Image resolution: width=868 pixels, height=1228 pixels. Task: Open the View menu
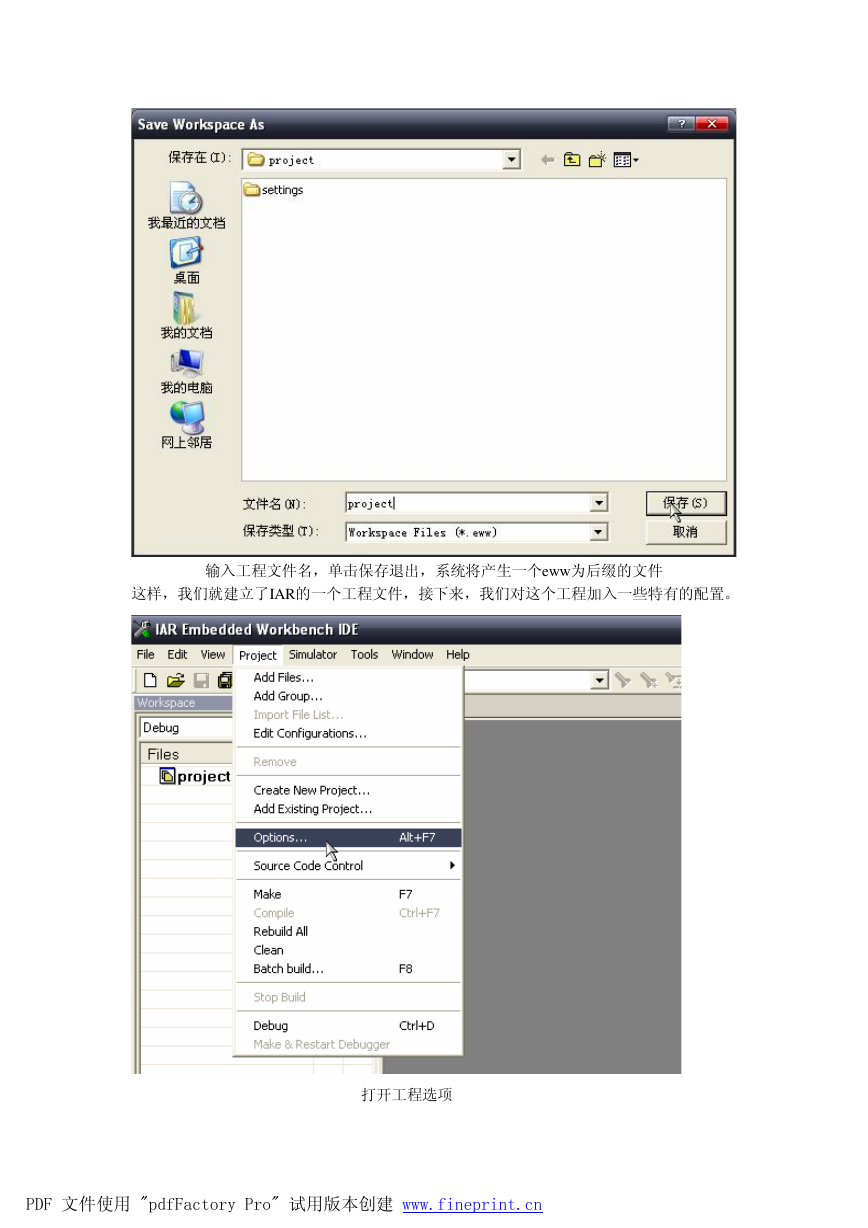213,655
